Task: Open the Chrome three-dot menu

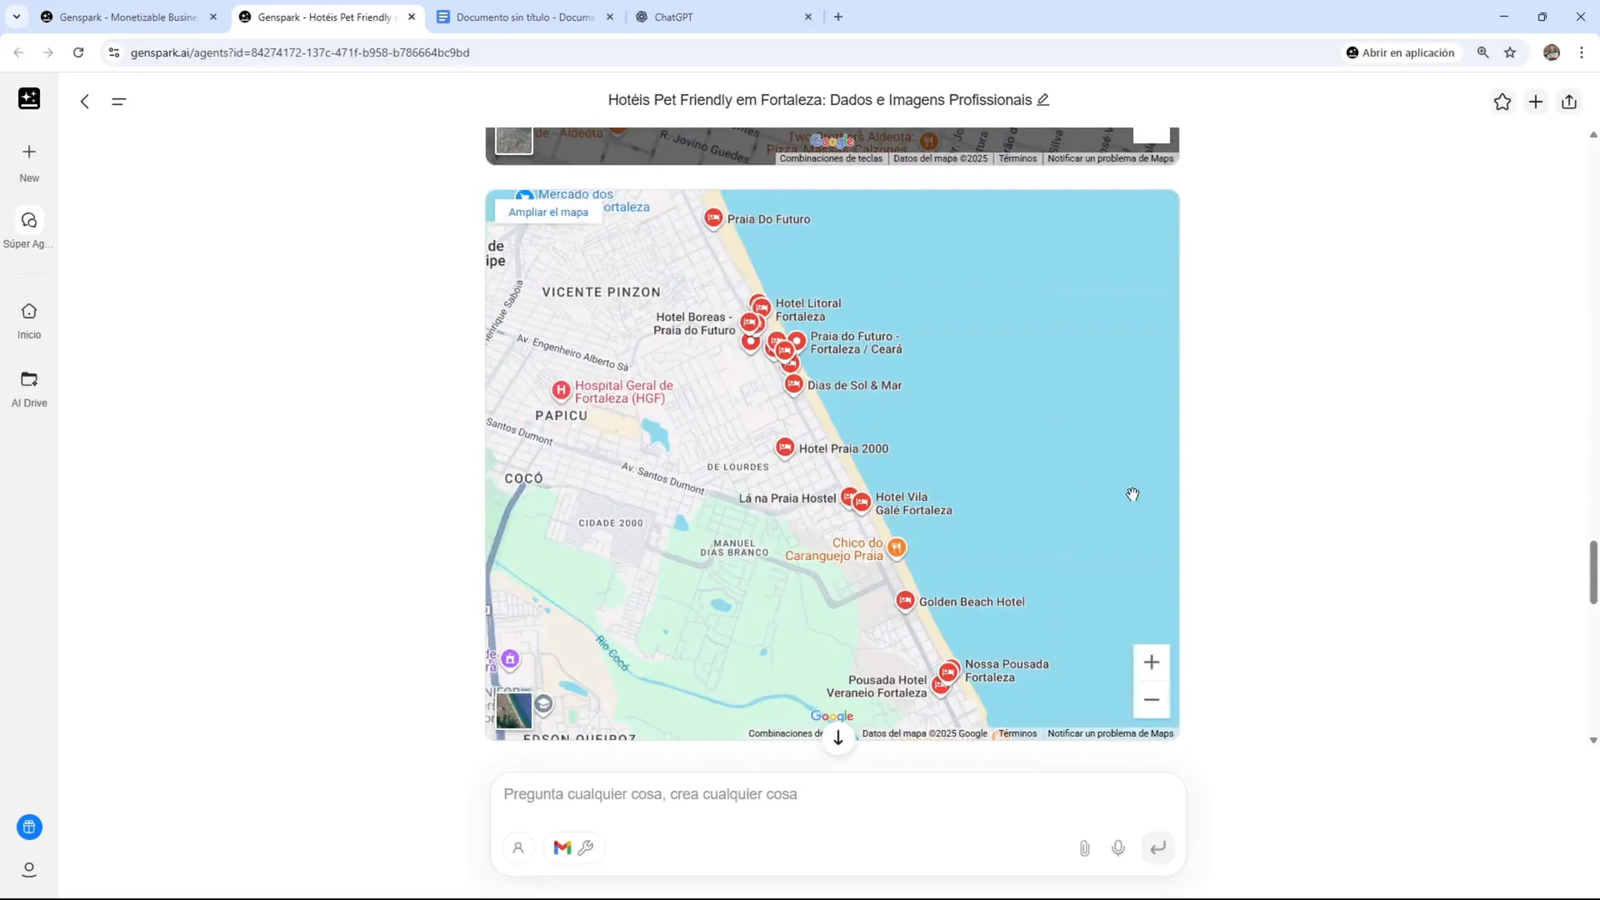Action: tap(1581, 52)
